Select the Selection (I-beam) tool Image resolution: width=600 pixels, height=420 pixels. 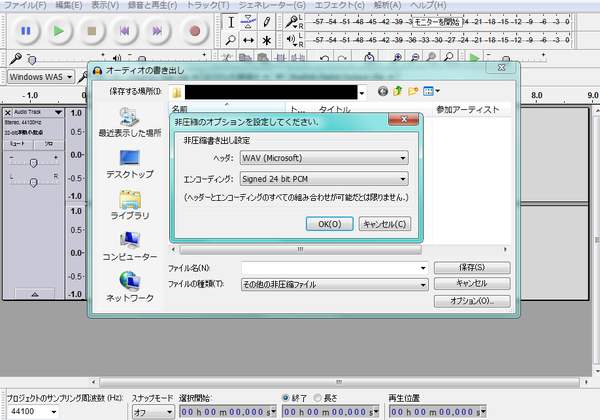coord(231,22)
